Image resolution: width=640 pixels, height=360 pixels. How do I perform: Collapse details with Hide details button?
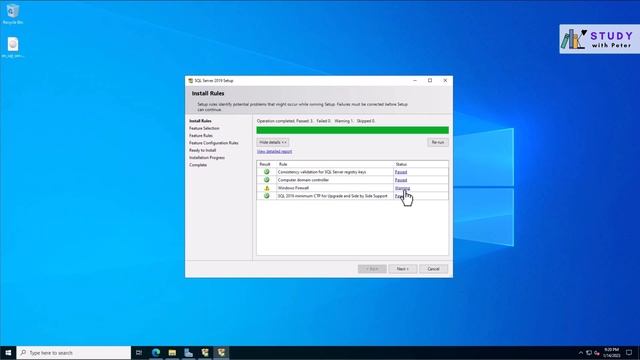[x=273, y=142]
